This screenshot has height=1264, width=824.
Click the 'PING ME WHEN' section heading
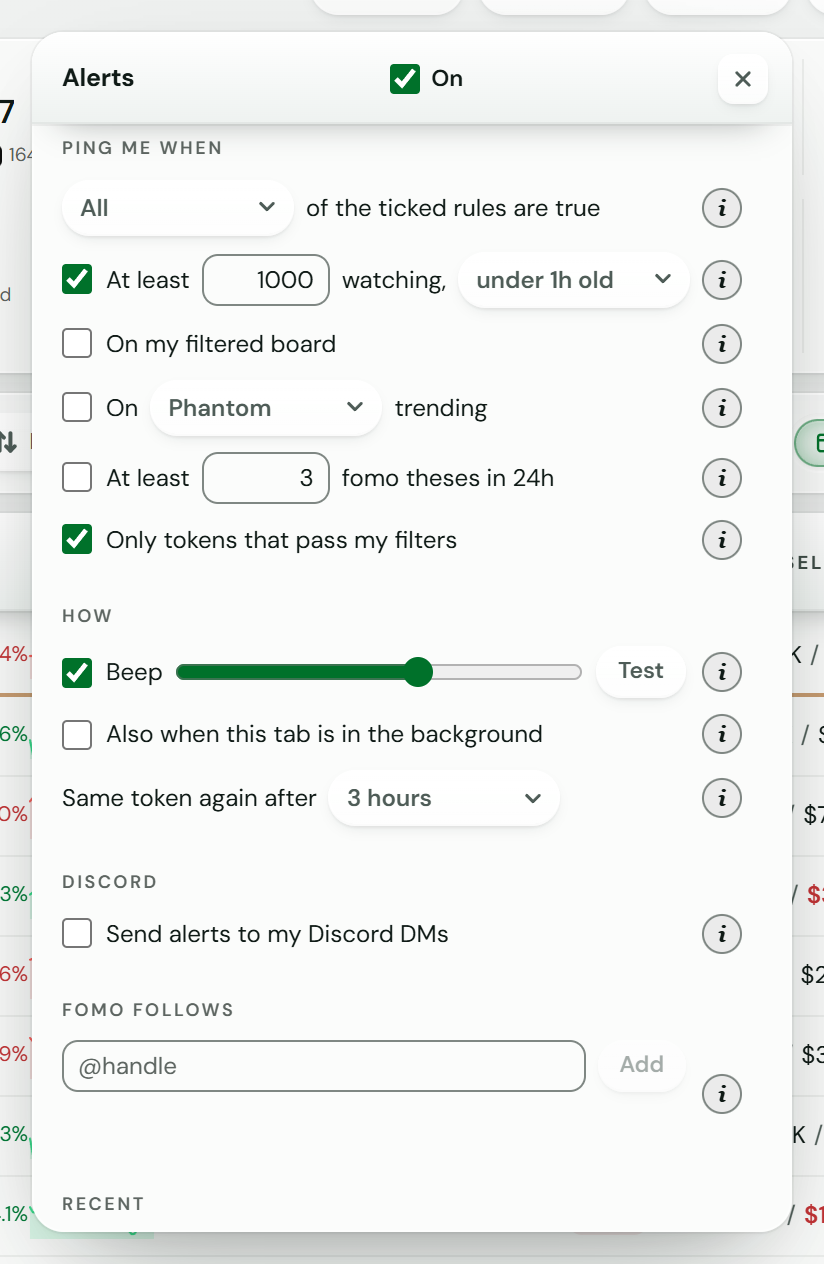142,148
